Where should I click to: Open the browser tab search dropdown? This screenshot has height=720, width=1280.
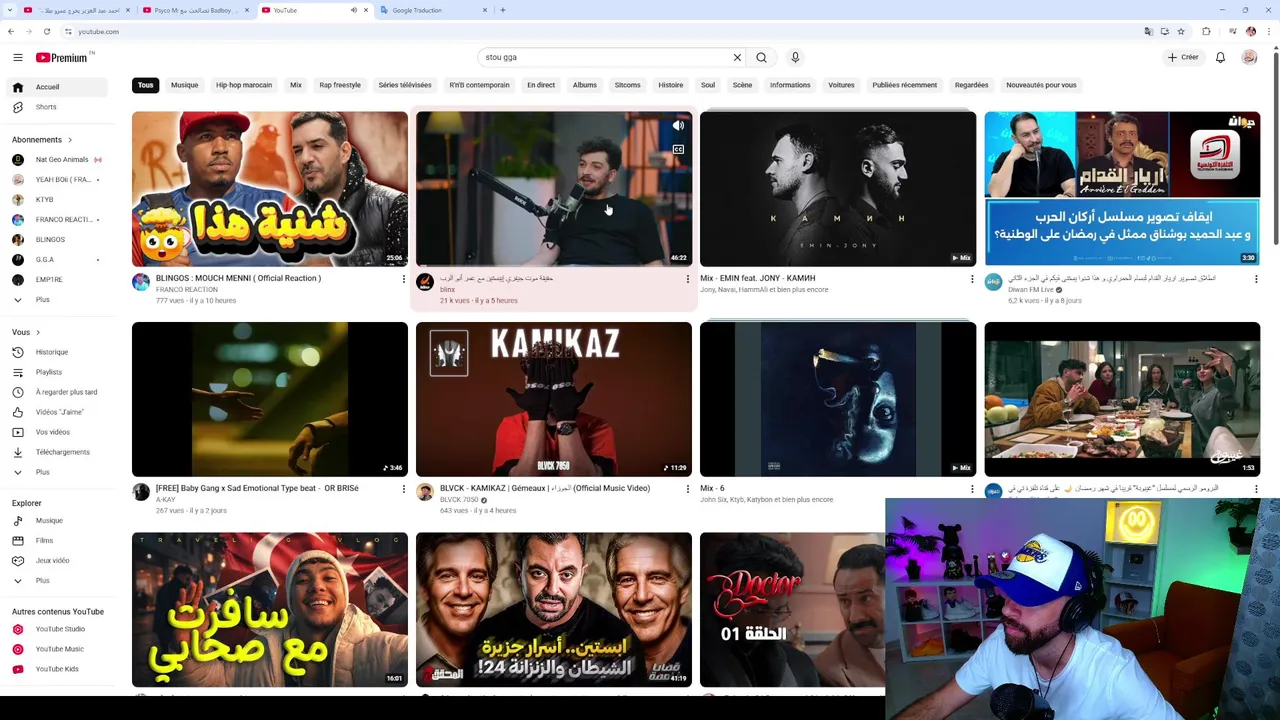(x=10, y=10)
